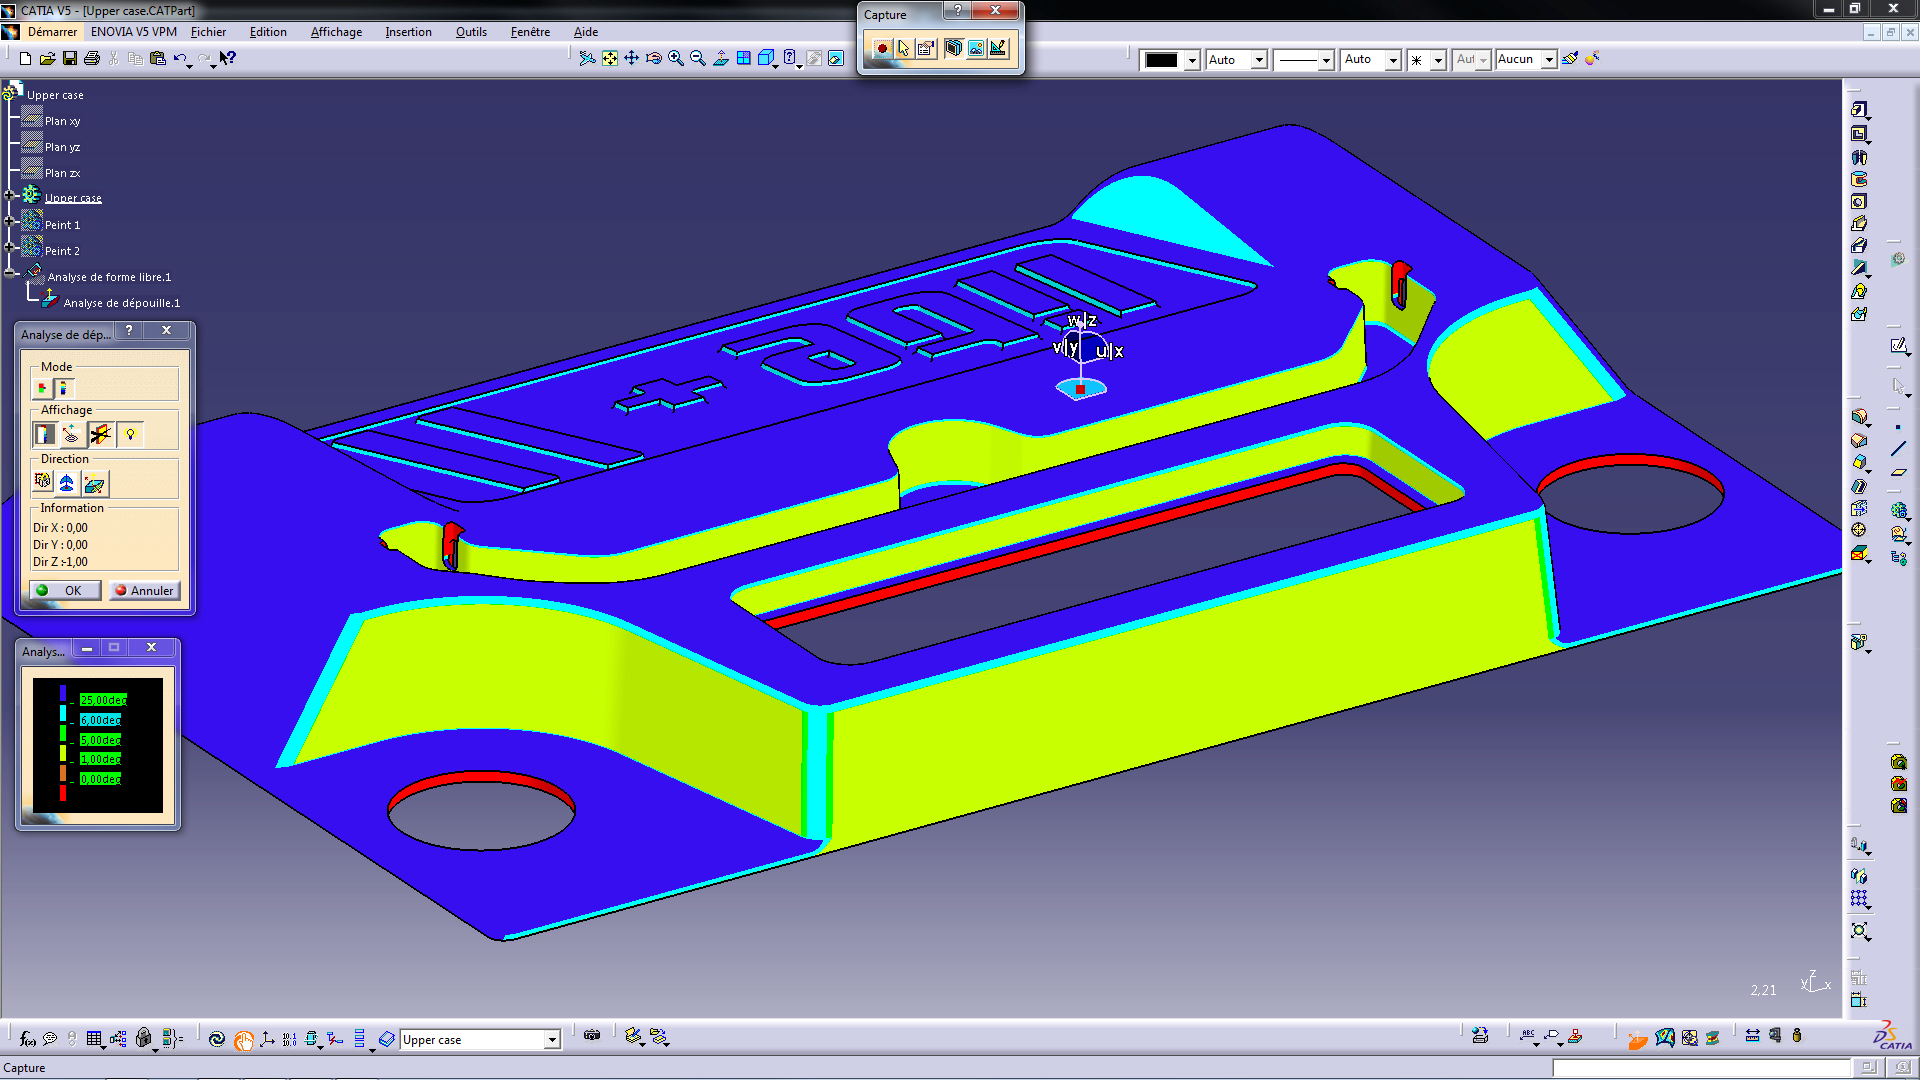Toggle light effect bulb in Affichage
1920x1080 pixels.
(130, 434)
